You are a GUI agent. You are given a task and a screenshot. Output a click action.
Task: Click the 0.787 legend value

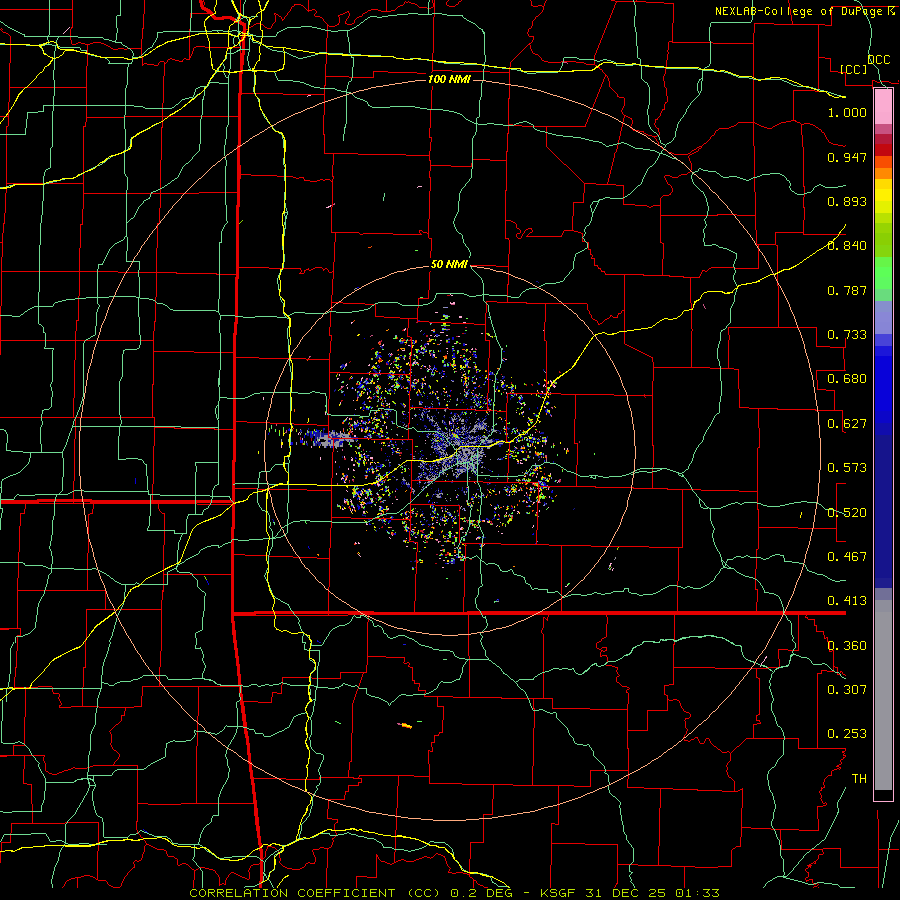point(847,290)
